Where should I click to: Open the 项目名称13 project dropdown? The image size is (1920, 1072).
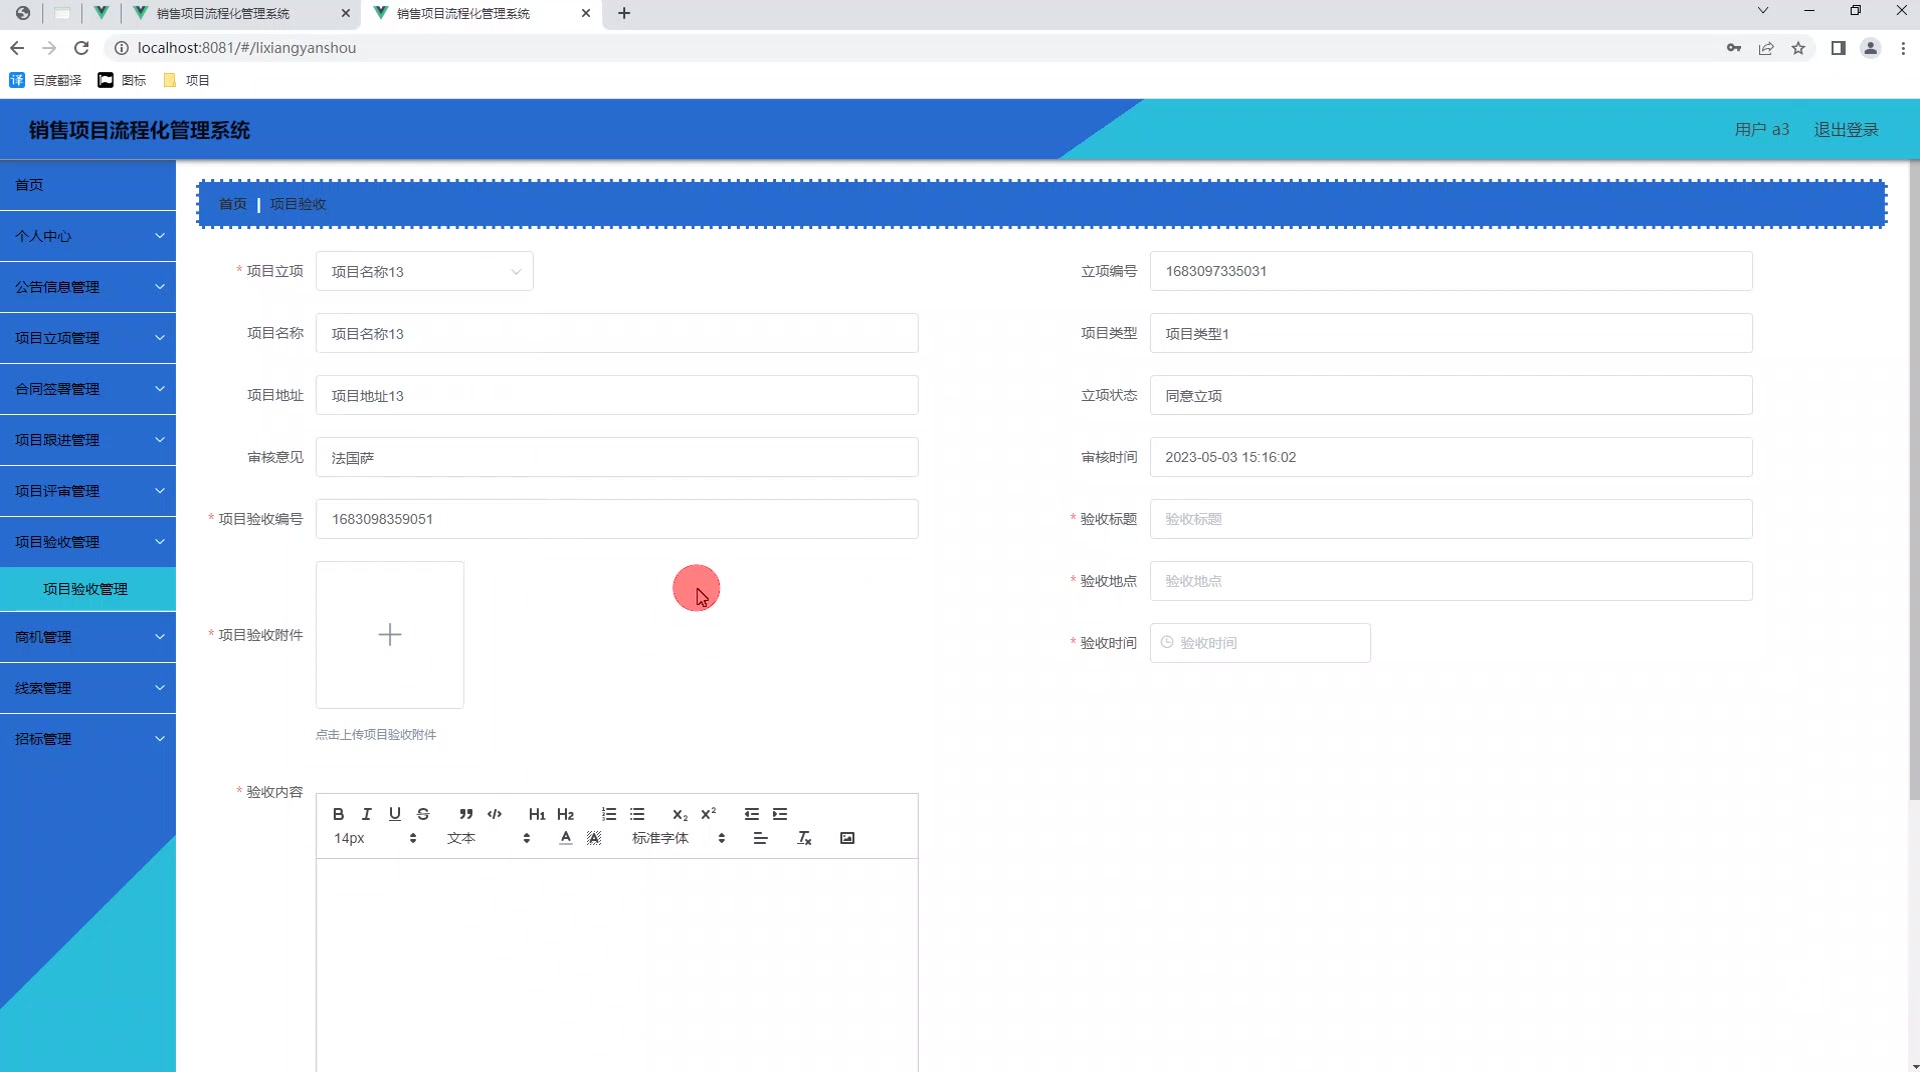424,271
